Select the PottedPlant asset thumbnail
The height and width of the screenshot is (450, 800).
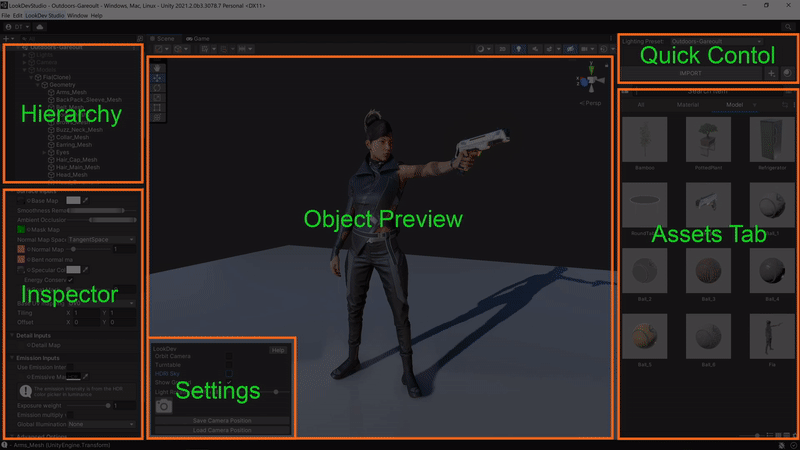tap(708, 139)
